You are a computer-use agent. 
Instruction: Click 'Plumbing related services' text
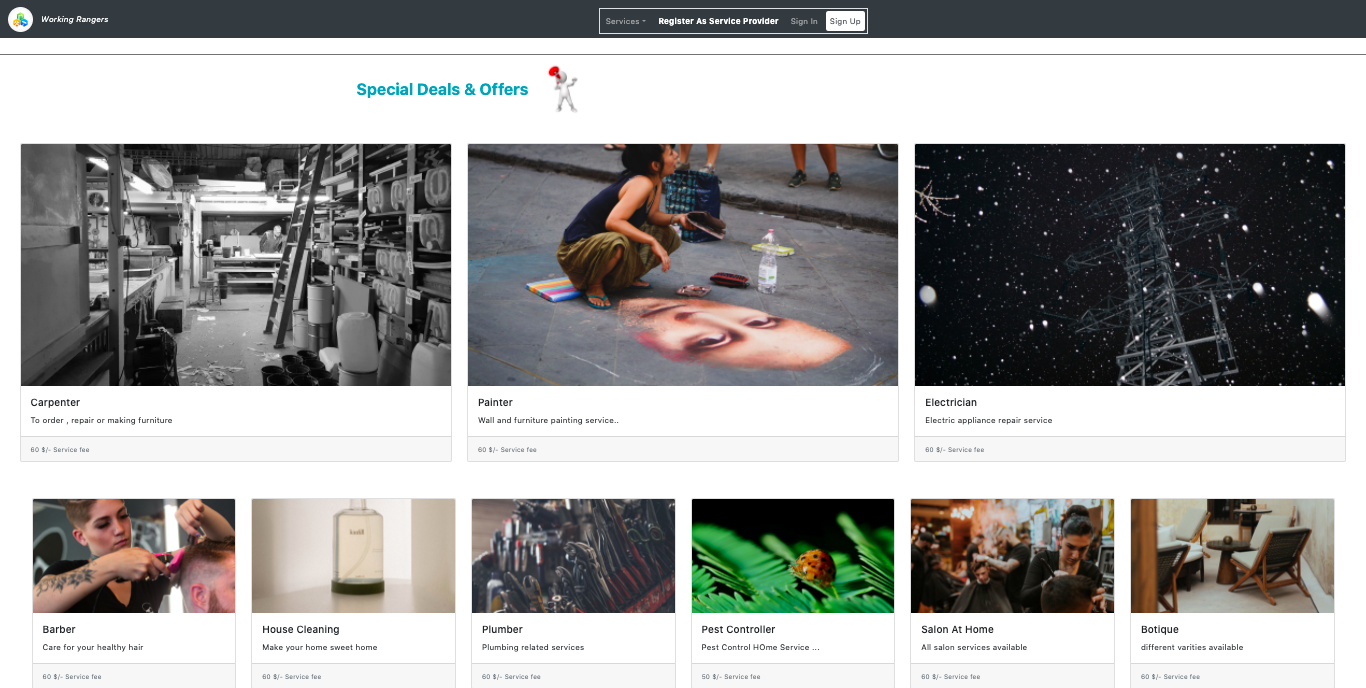(533, 647)
